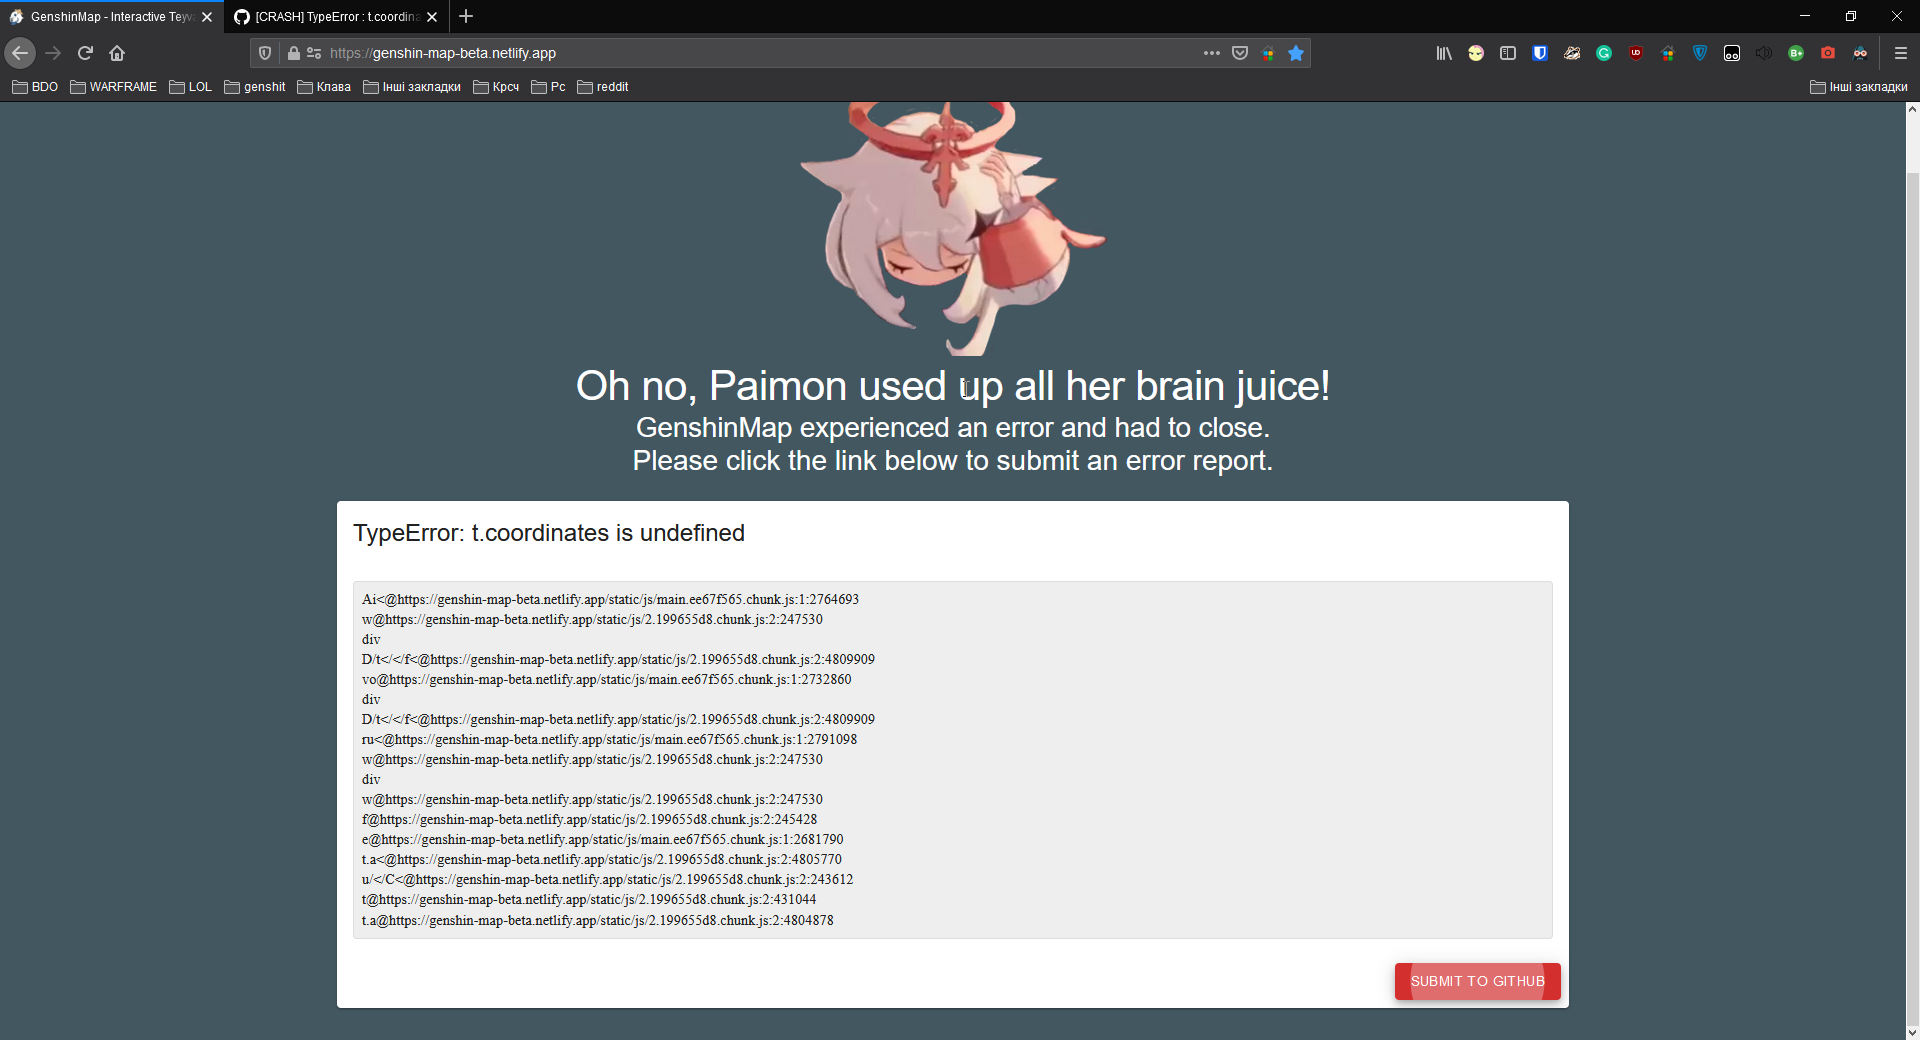The width and height of the screenshot is (1920, 1040).
Task: Open uBlock Origin extension
Action: click(1636, 53)
